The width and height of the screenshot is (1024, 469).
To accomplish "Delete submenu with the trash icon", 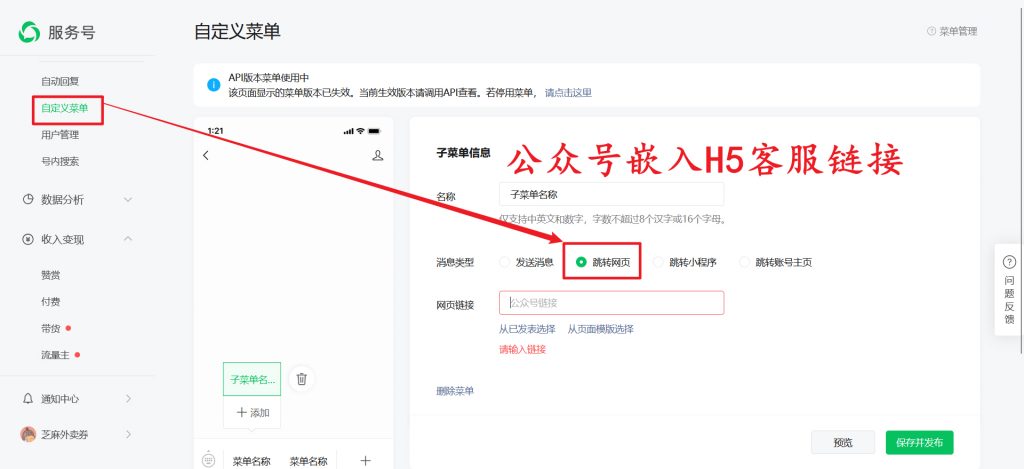I will pos(302,378).
